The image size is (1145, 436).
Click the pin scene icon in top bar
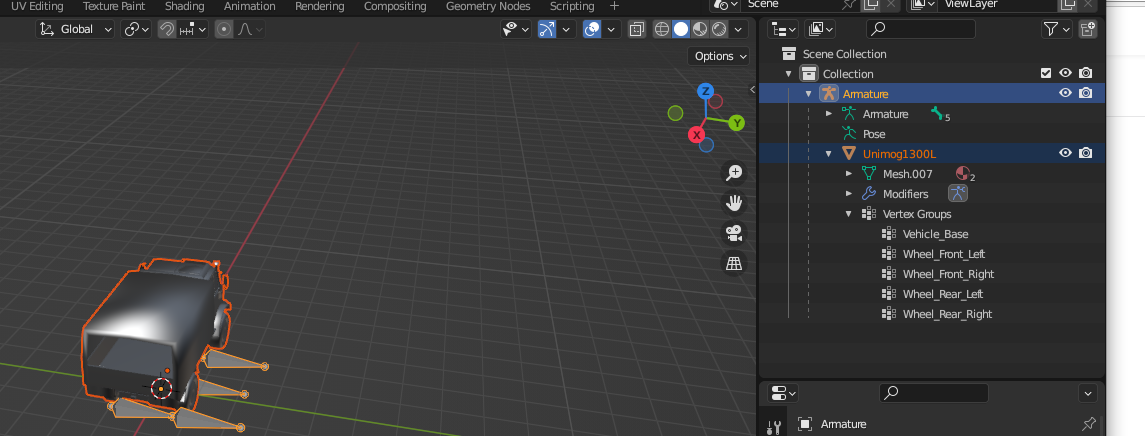pos(849,4)
